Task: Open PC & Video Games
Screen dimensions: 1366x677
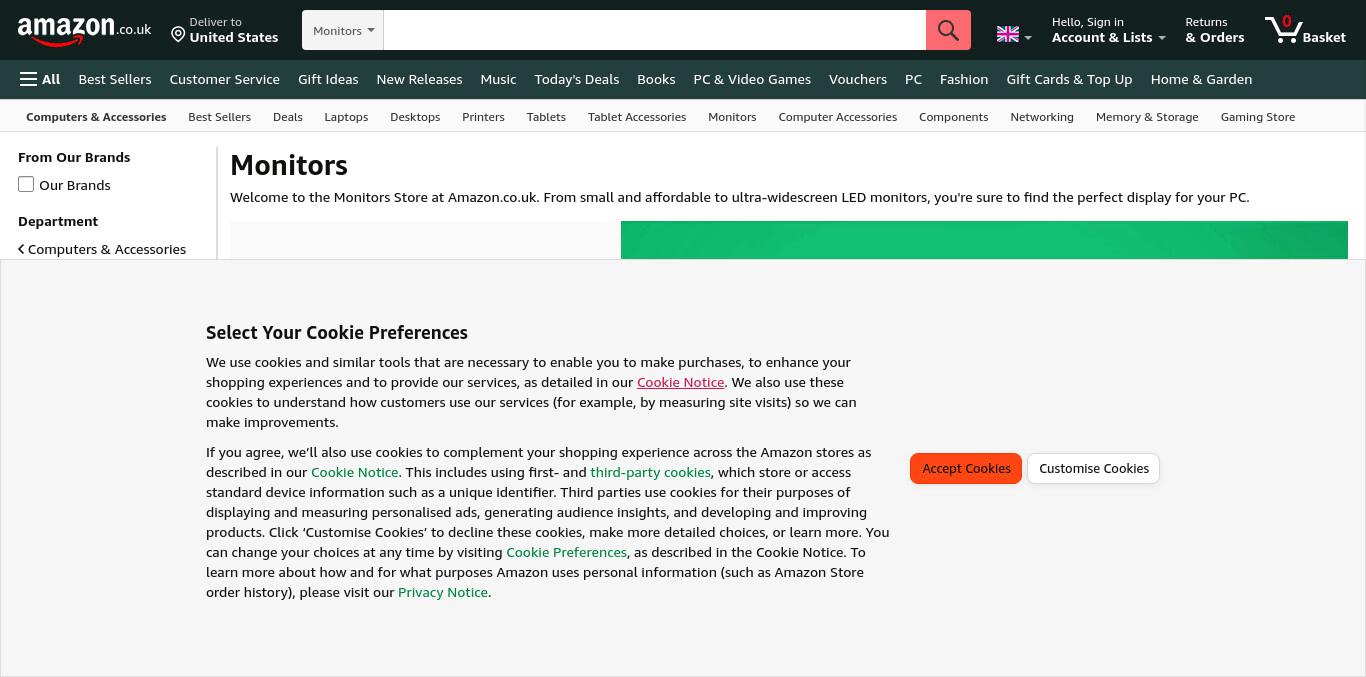Action: tap(752, 79)
